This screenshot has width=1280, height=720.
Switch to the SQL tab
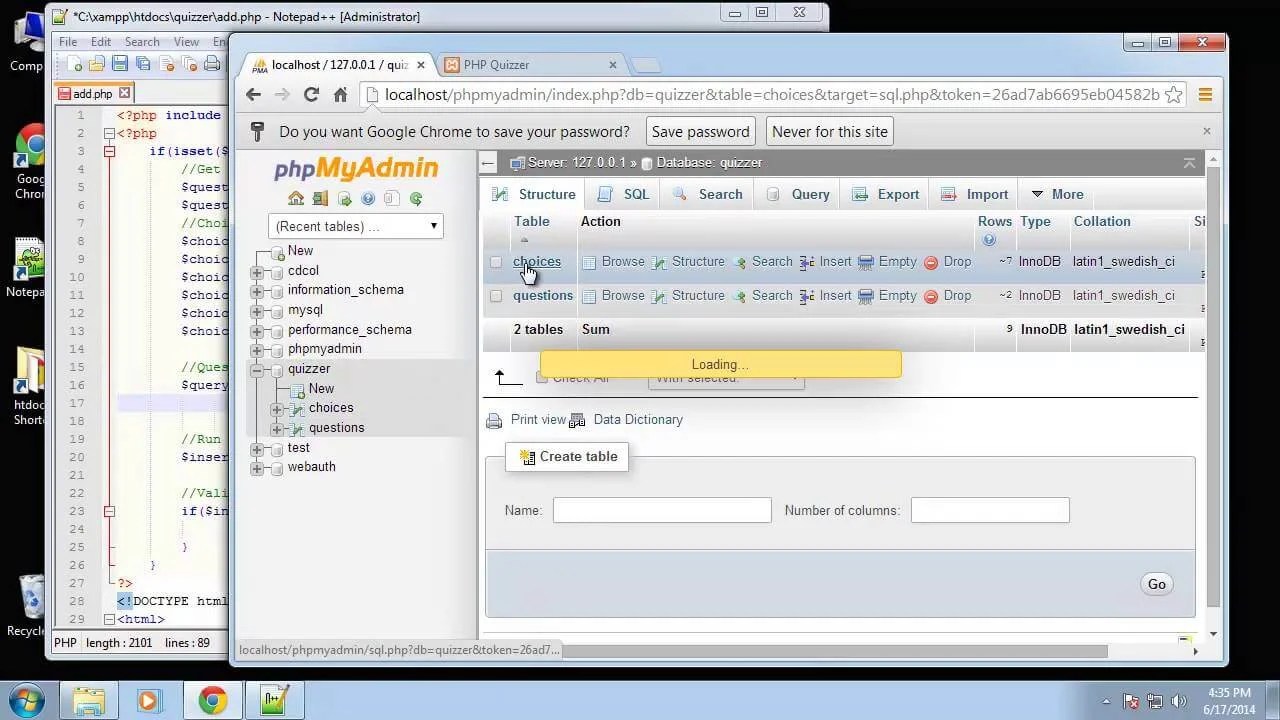click(x=623, y=194)
